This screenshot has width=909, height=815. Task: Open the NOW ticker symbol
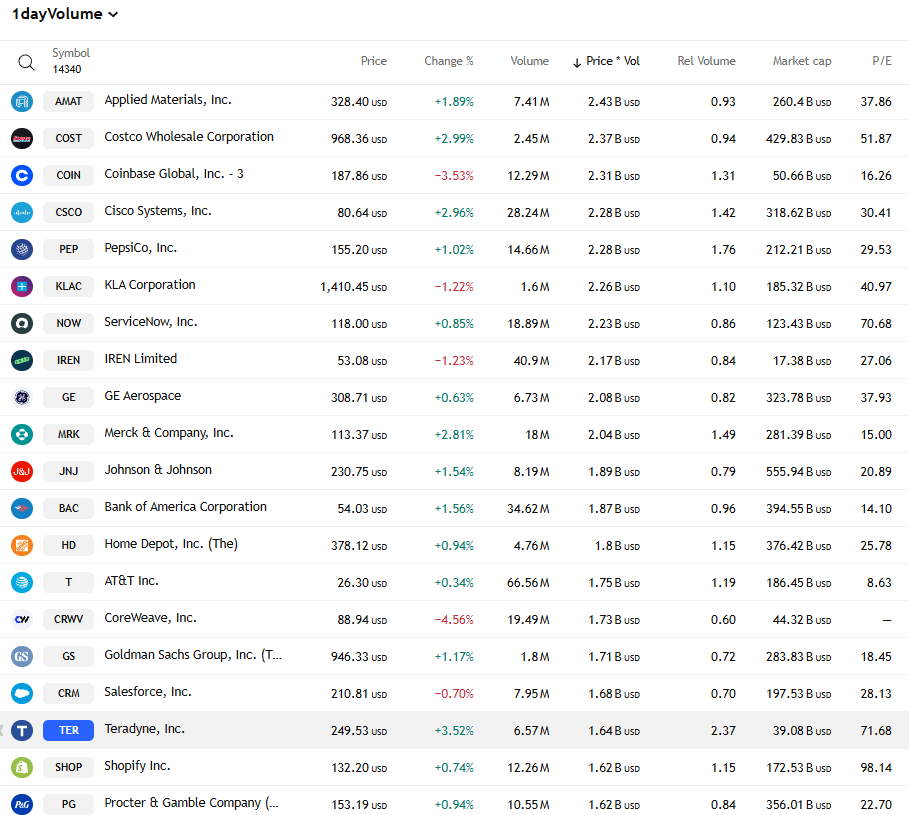pos(68,323)
